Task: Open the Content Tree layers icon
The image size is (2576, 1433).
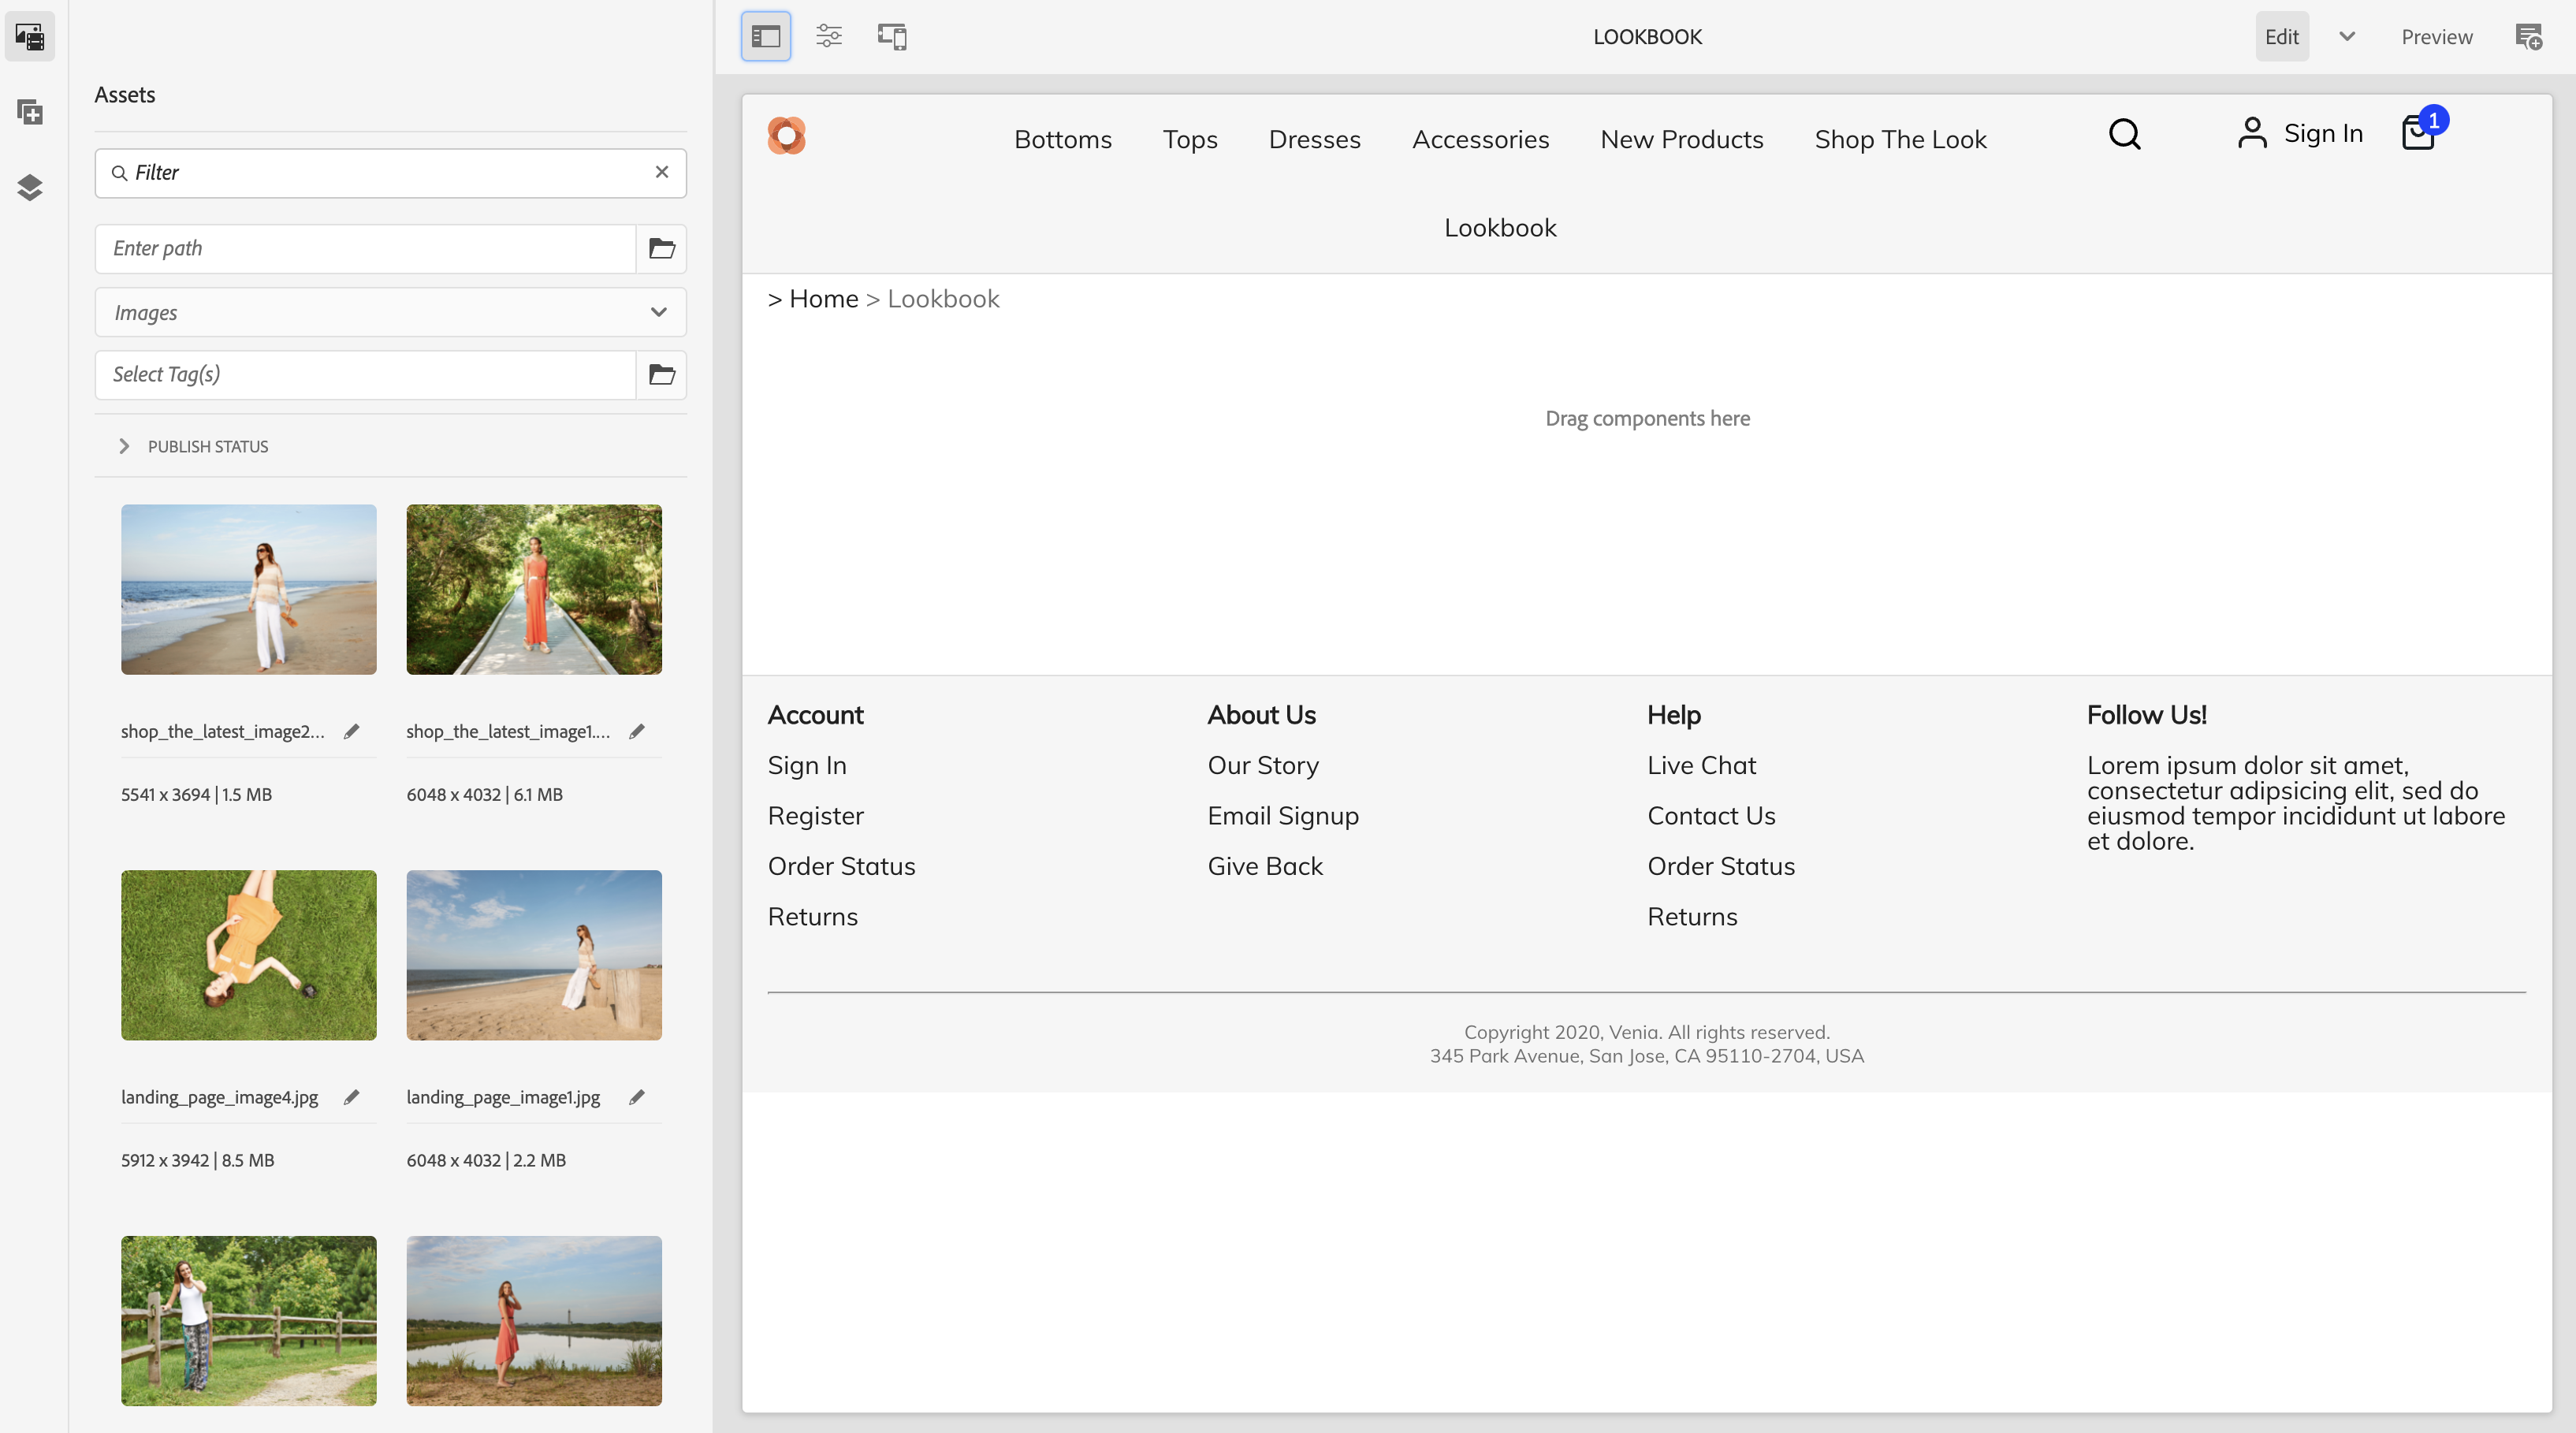Action: (30, 187)
